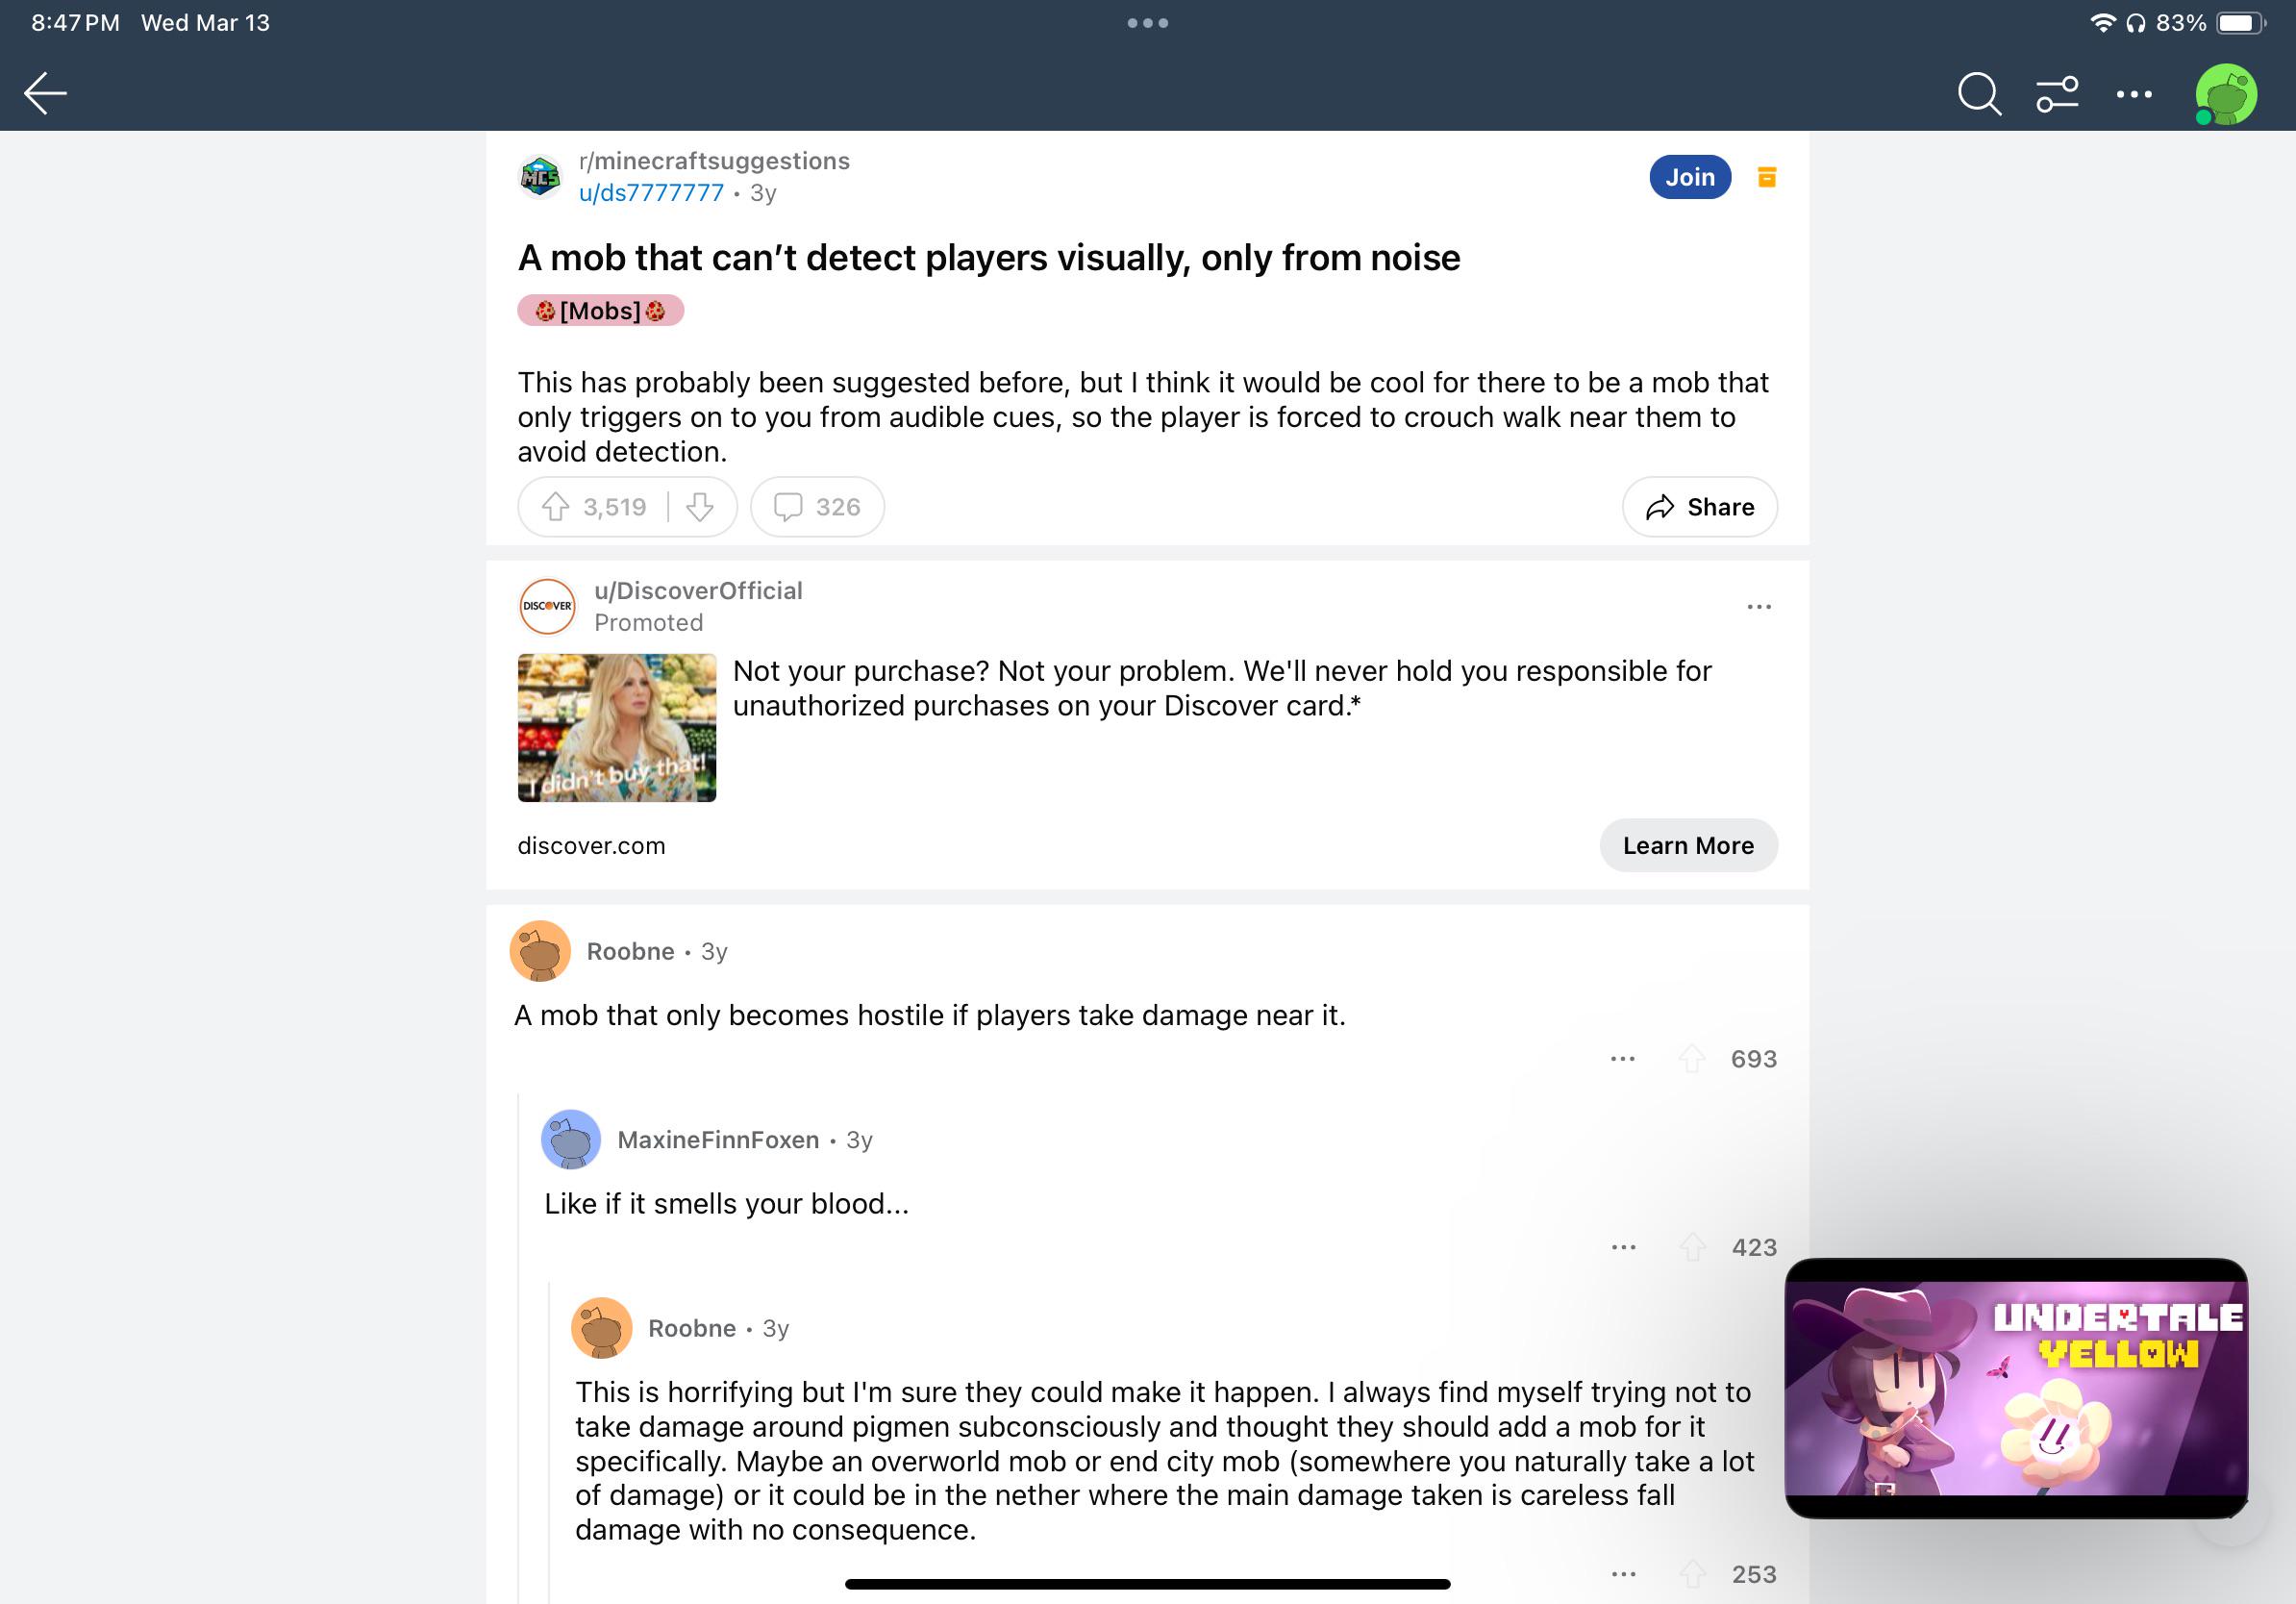Tap the Undertale Yellow picture-in-picture video
Image resolution: width=2296 pixels, height=1604 pixels.
[x=2016, y=1388]
